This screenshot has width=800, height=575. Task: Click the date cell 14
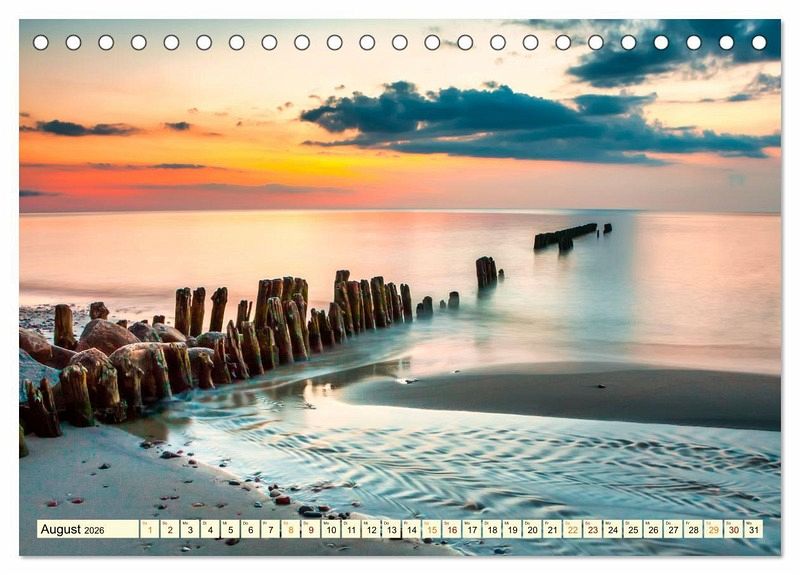coord(412,529)
